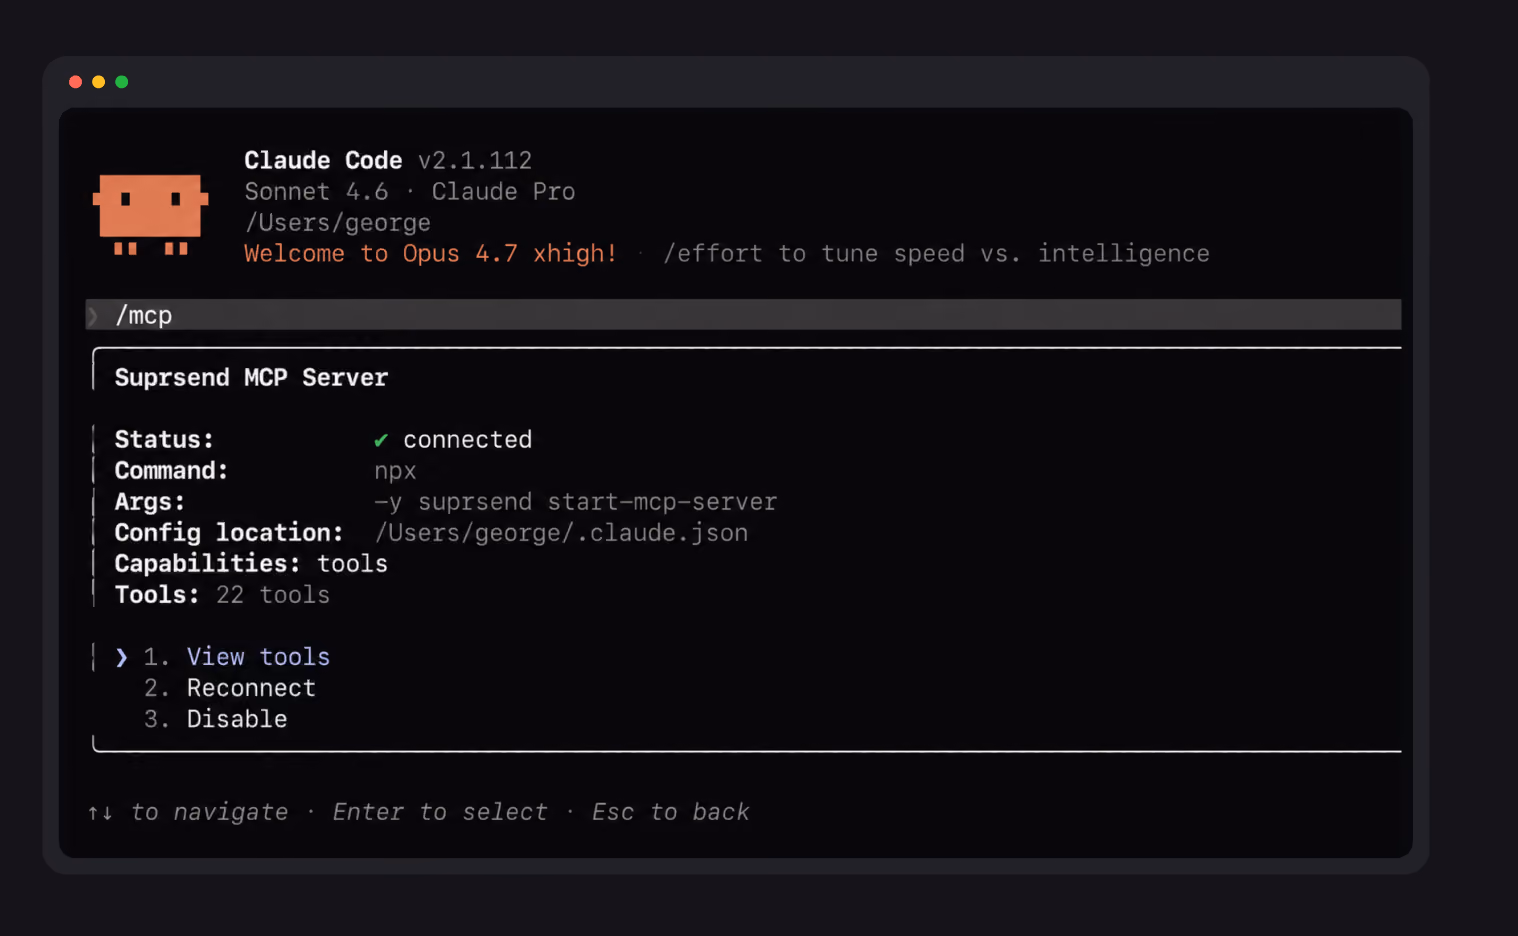Click the Welcome to Opus 4.7 xhigh message
Screen dimensions: 1518x936
click(x=430, y=254)
